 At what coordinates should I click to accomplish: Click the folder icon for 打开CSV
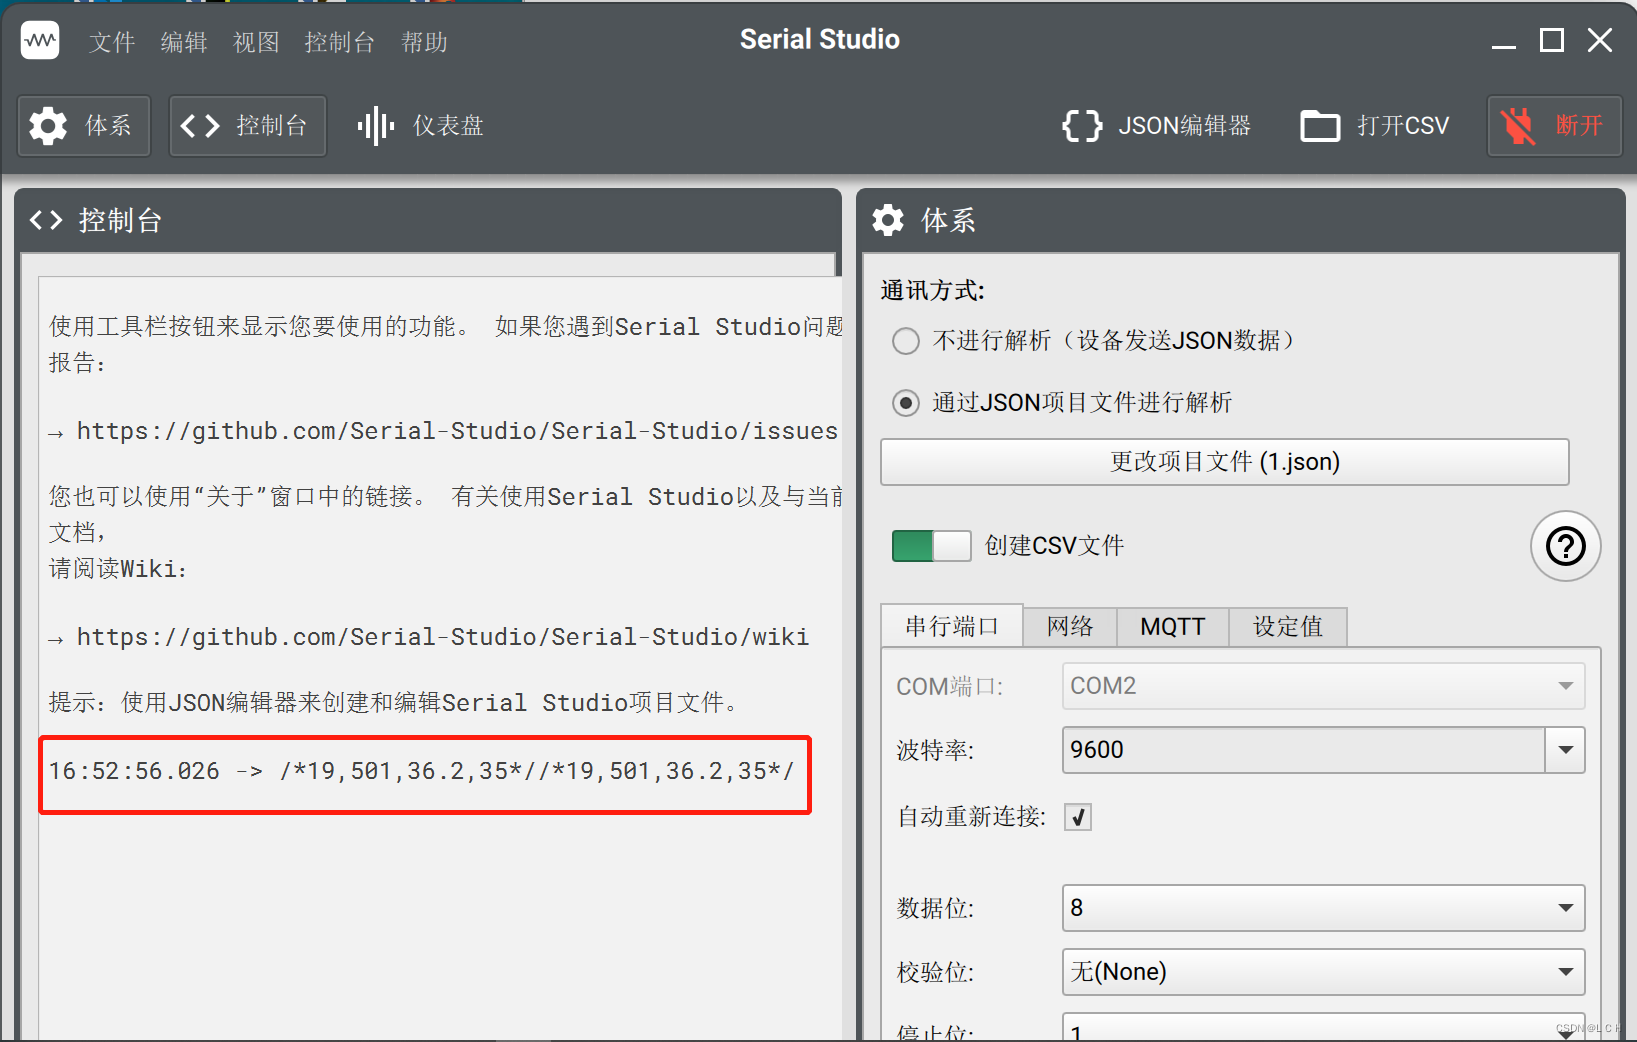pos(1320,126)
